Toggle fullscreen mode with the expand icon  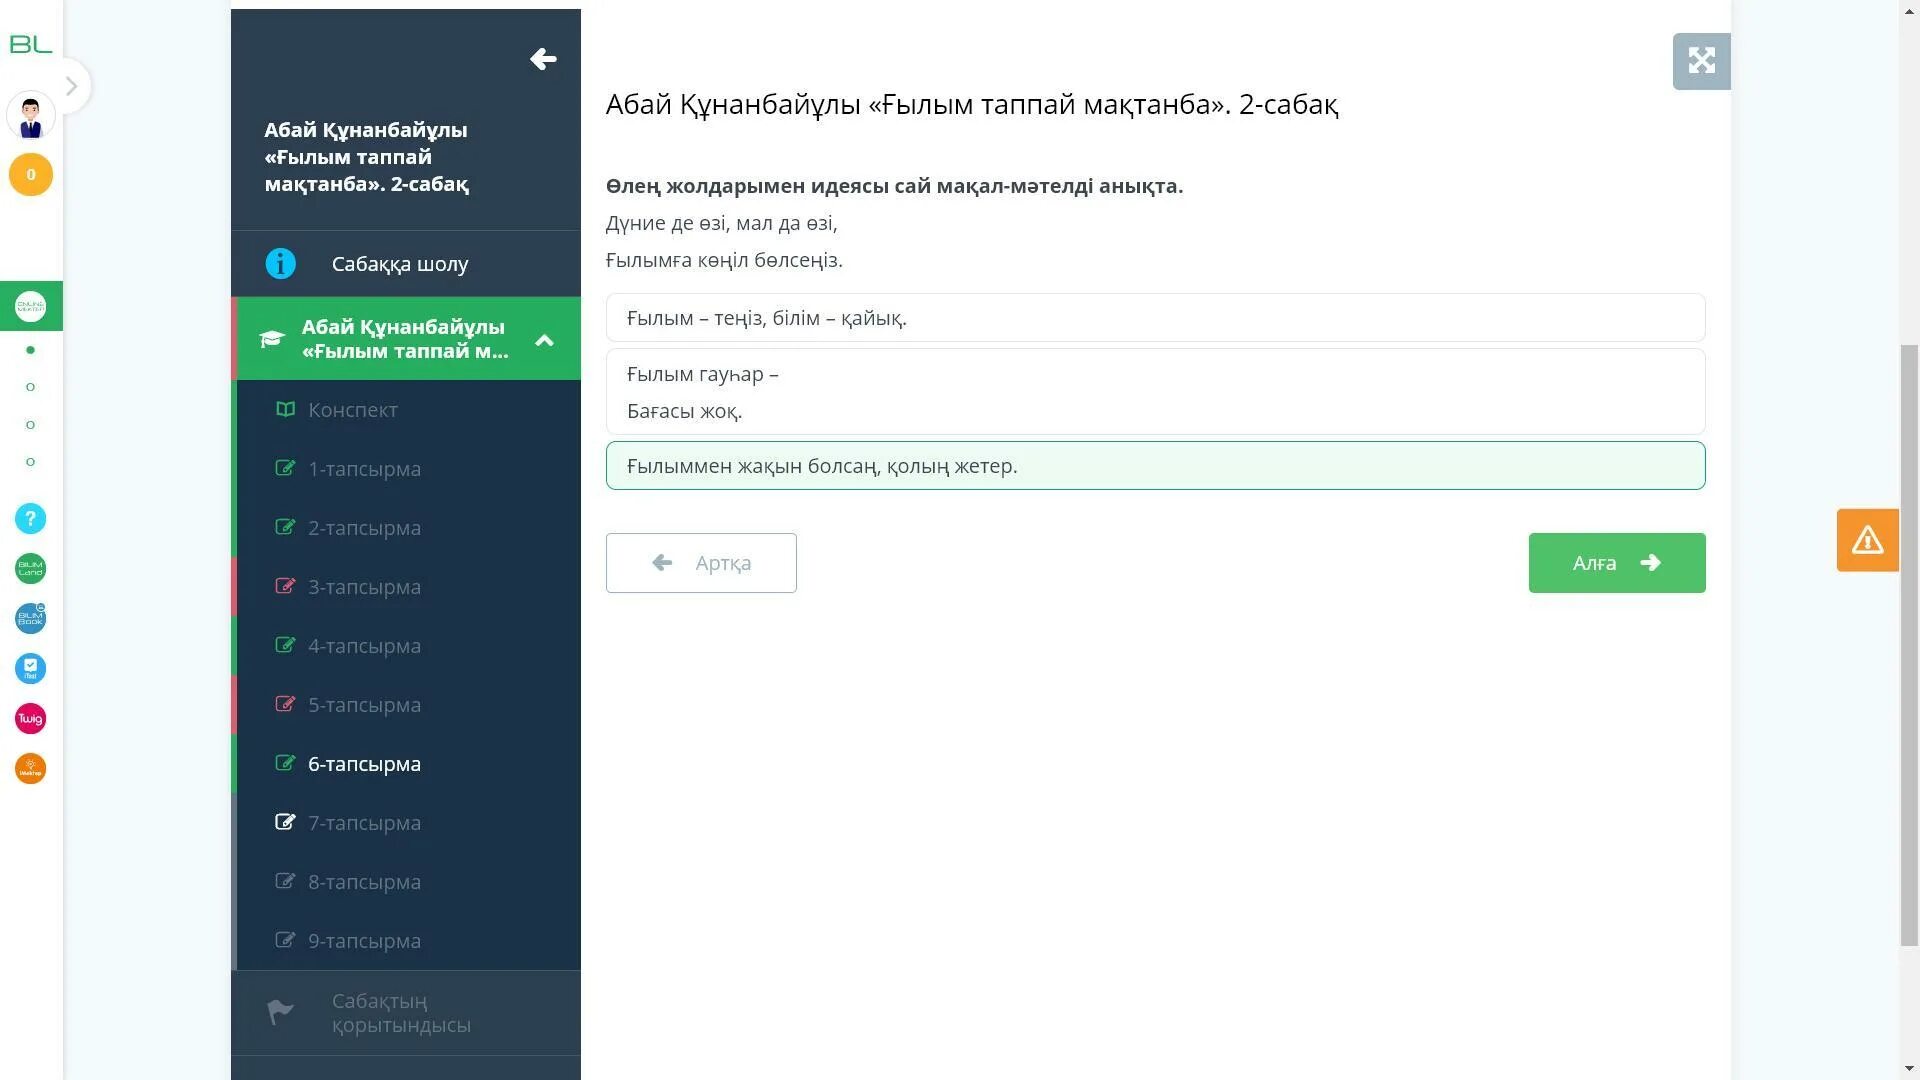(1701, 61)
